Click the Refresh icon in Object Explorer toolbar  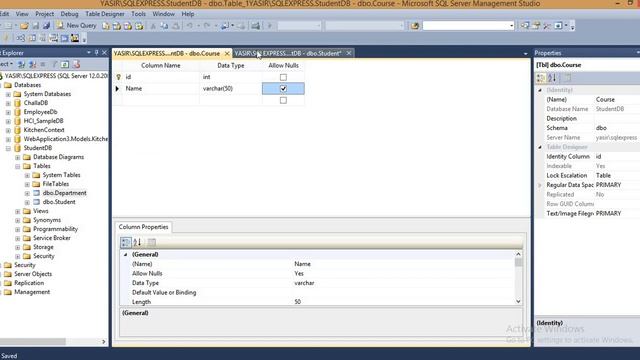point(65,64)
